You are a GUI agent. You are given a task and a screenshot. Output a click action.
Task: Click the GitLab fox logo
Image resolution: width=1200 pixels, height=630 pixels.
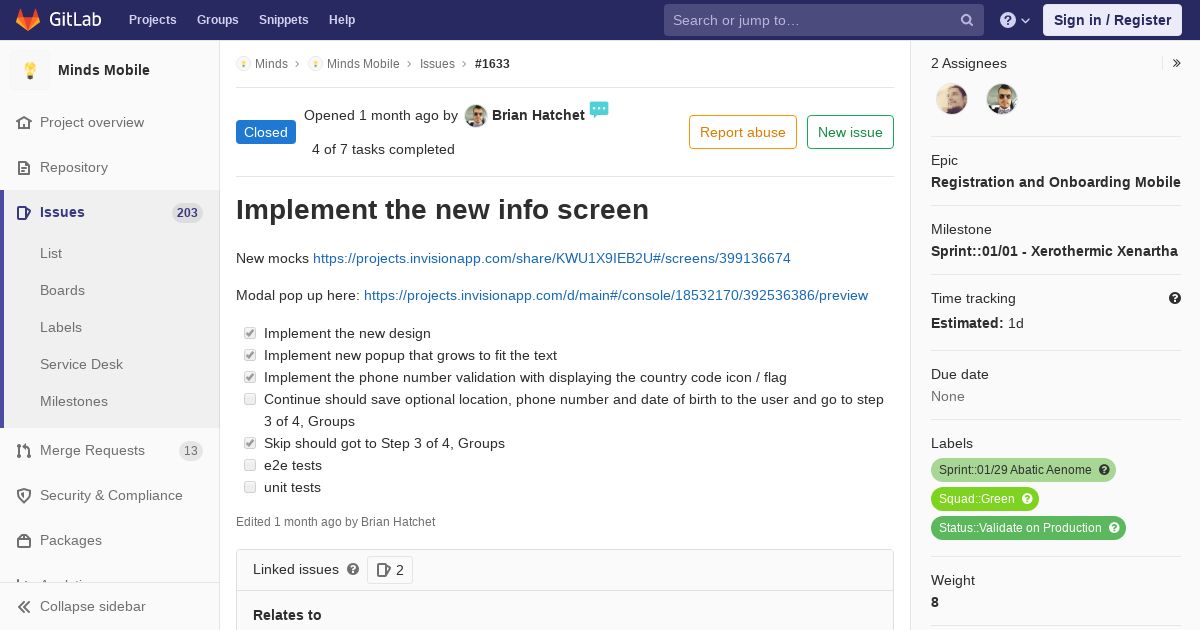click(x=28, y=19)
